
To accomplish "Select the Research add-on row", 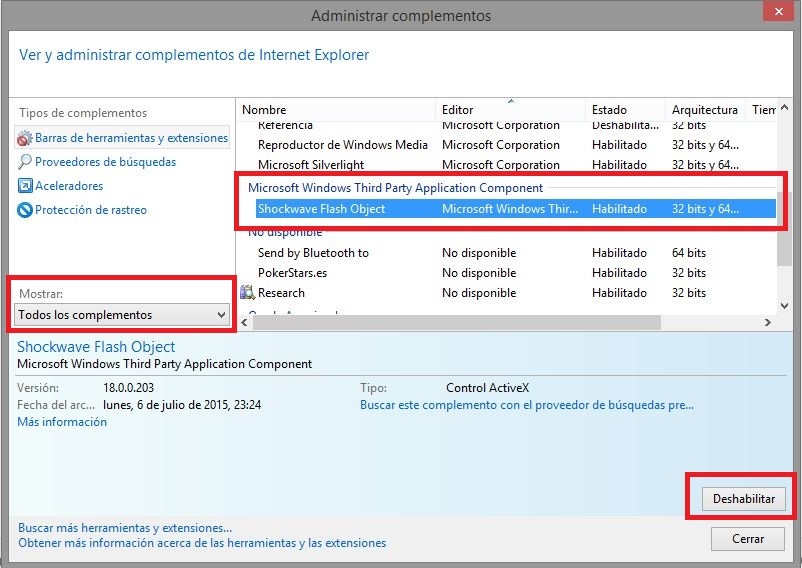I will coord(506,293).
